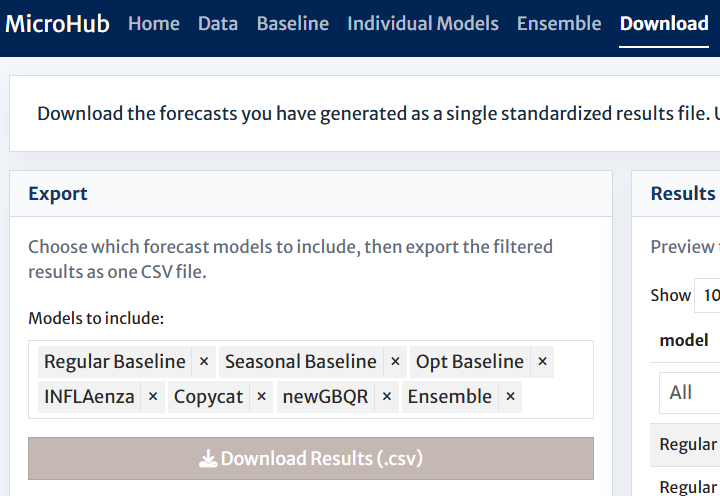
Task: Open the Show entries dropdown
Action: point(708,295)
